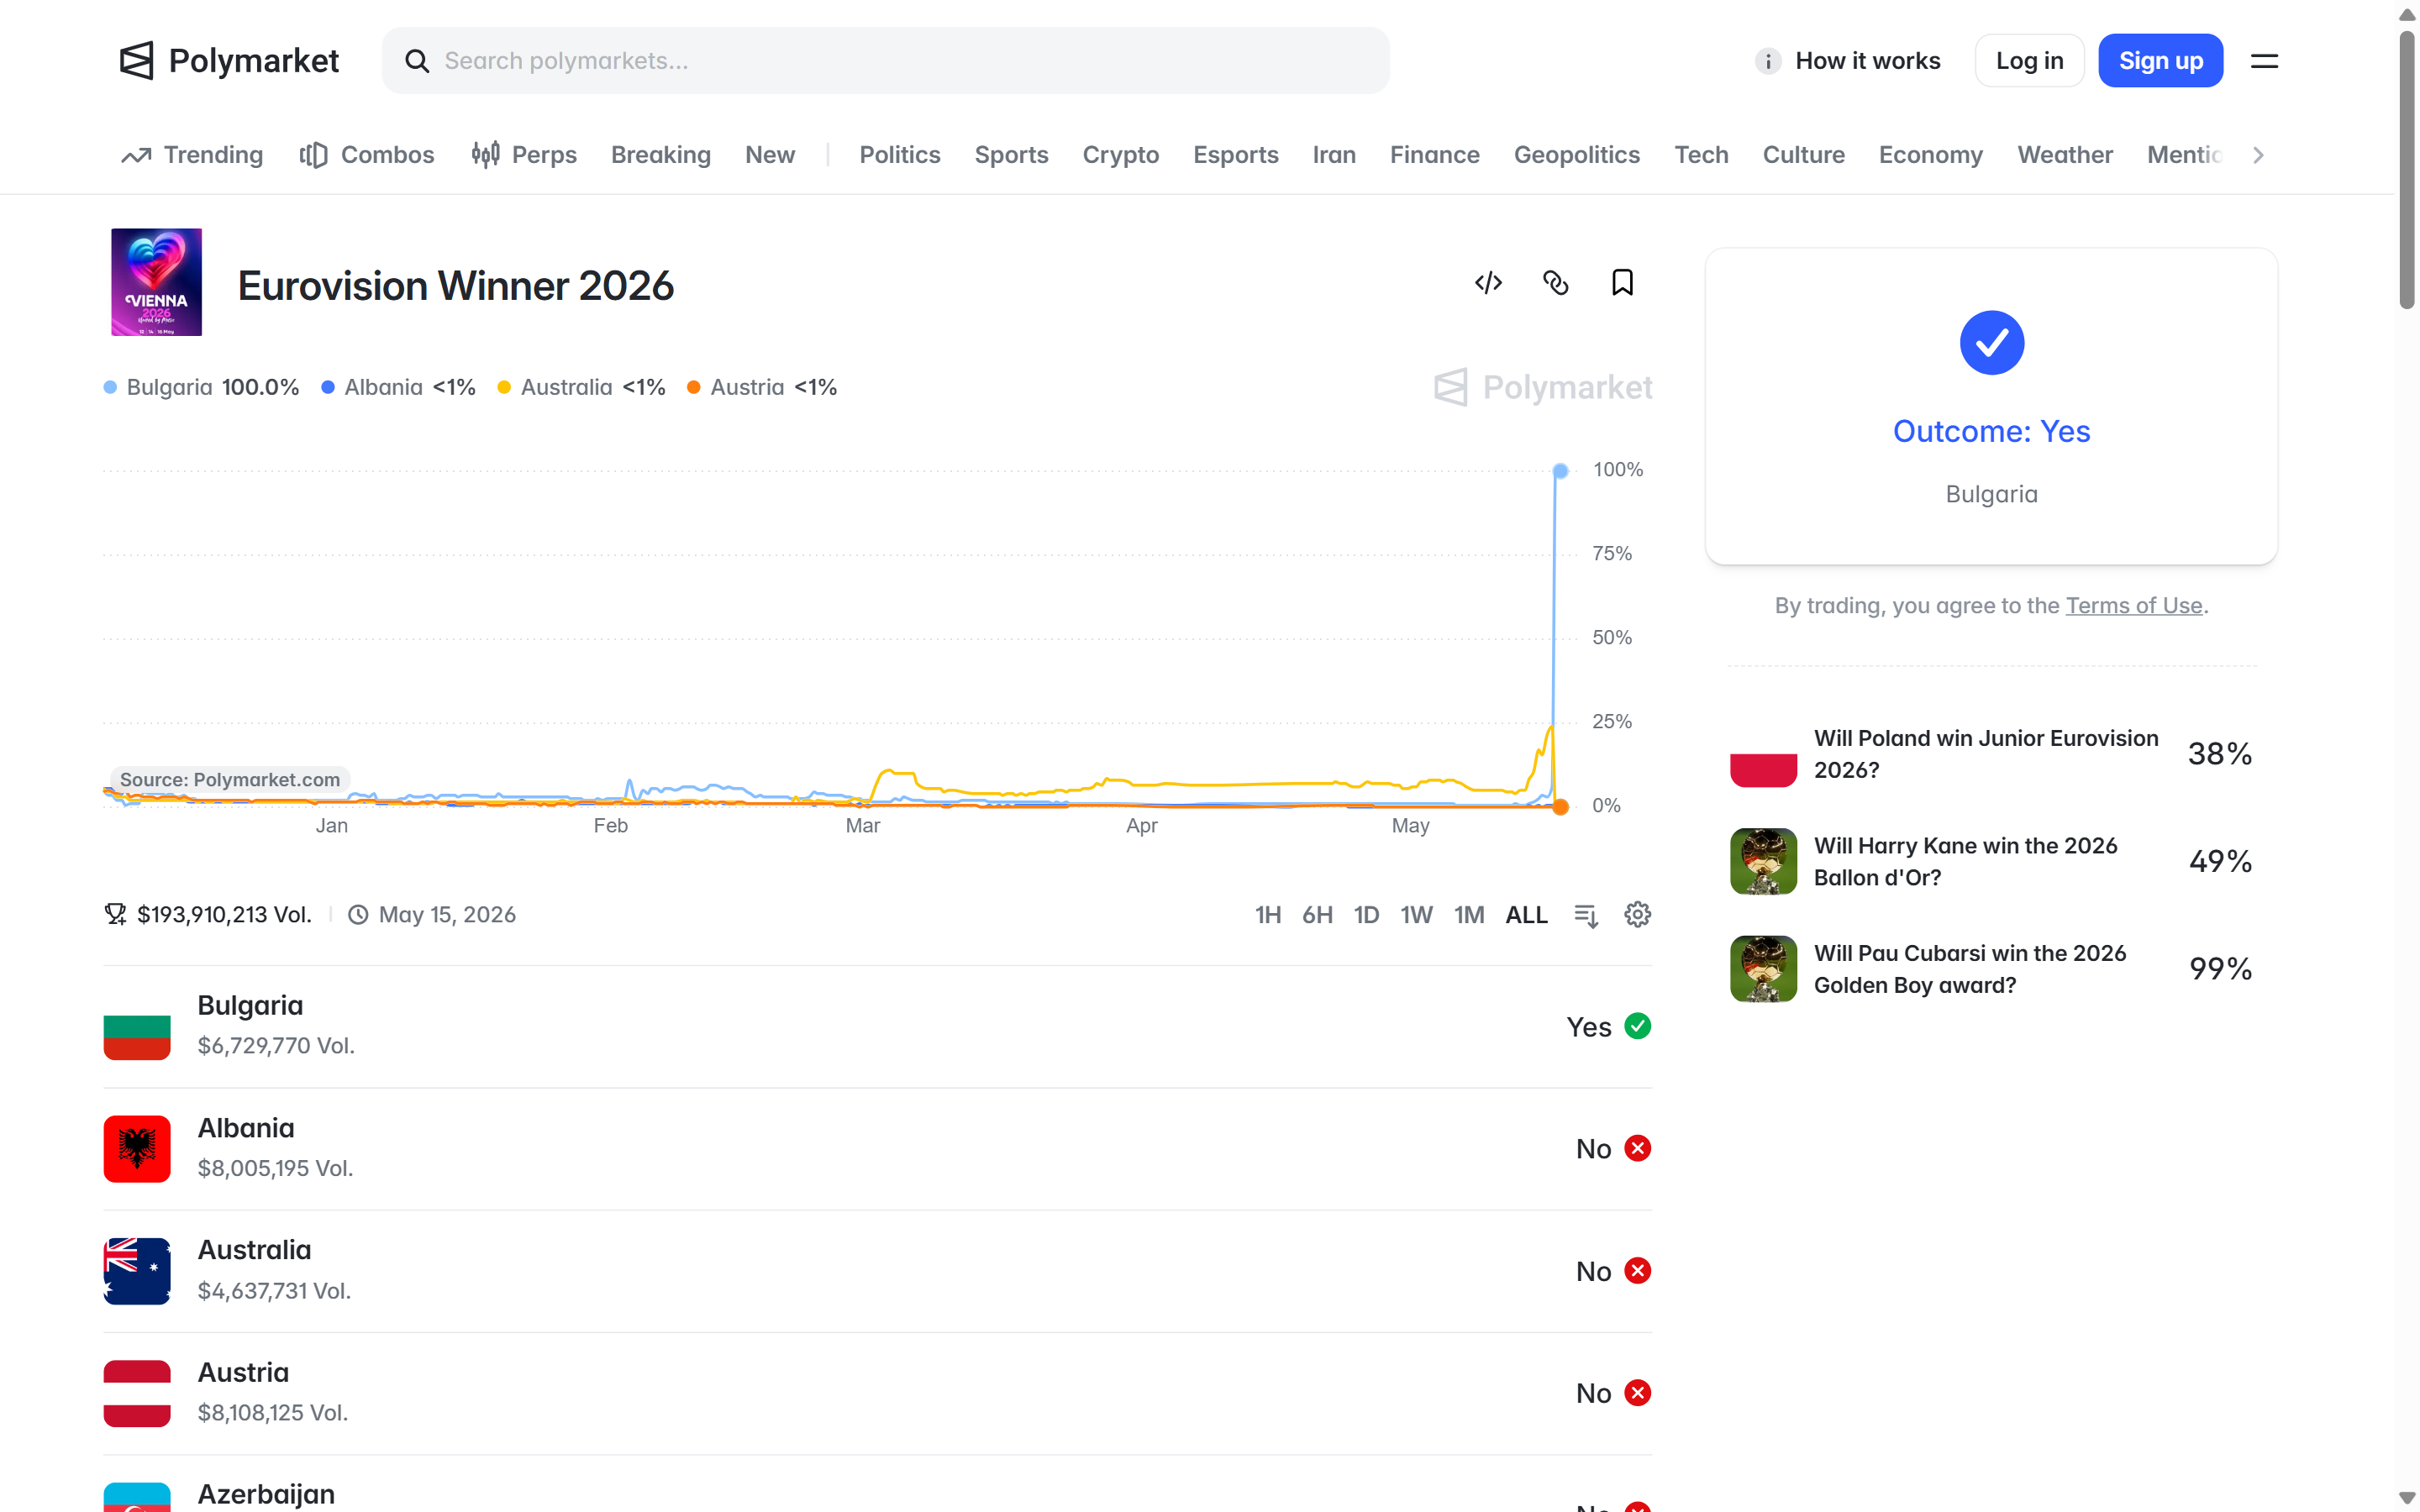2420x1512 pixels.
Task: Open the Sports category
Action: pyautogui.click(x=1011, y=155)
